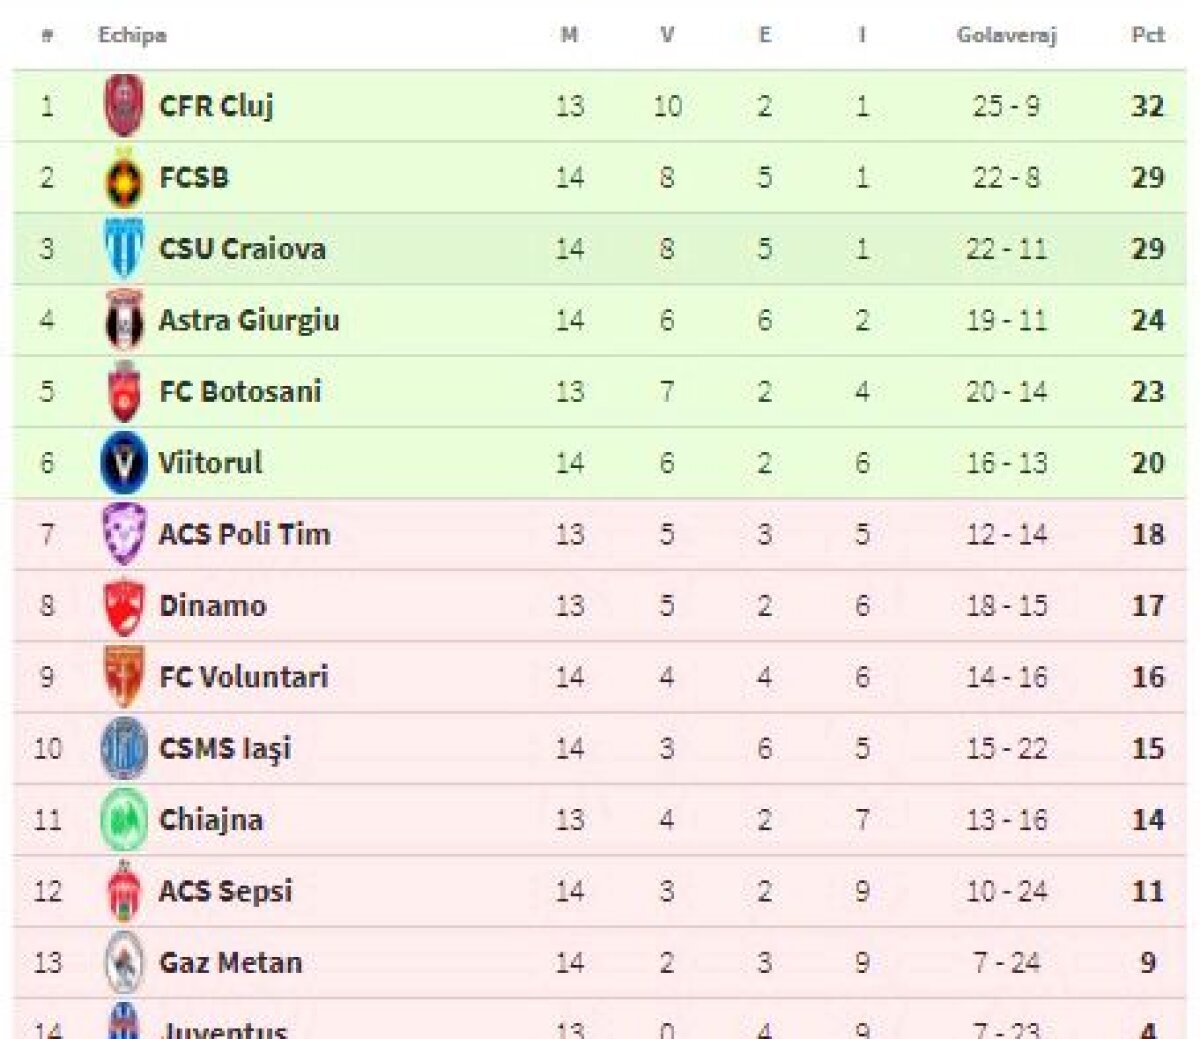1200x1039 pixels.
Task: Click the CFR Cluj club crest
Action: pyautogui.click(x=124, y=106)
